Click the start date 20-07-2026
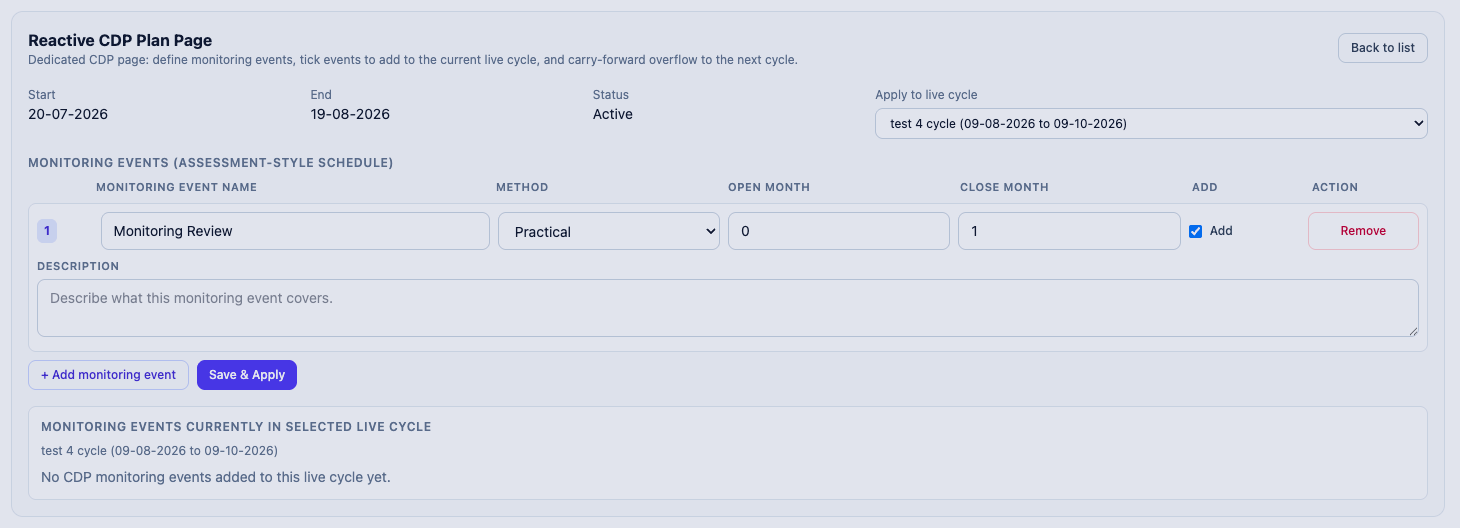1460x528 pixels. coord(68,114)
